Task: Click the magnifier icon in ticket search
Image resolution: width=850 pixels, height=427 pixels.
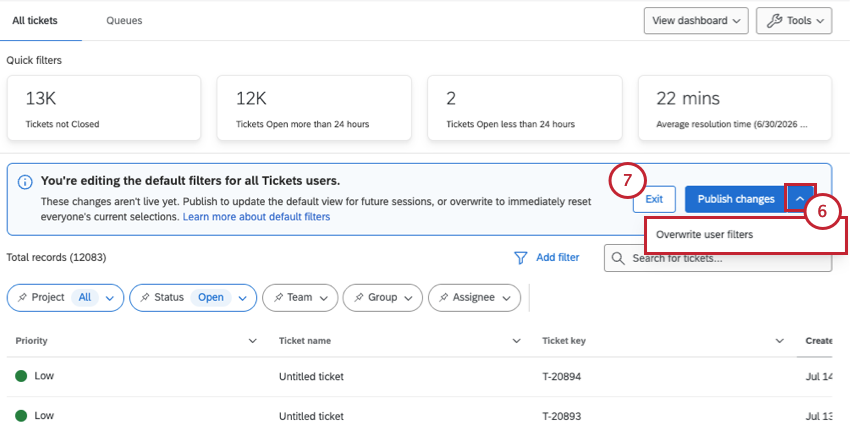Action: click(x=618, y=258)
